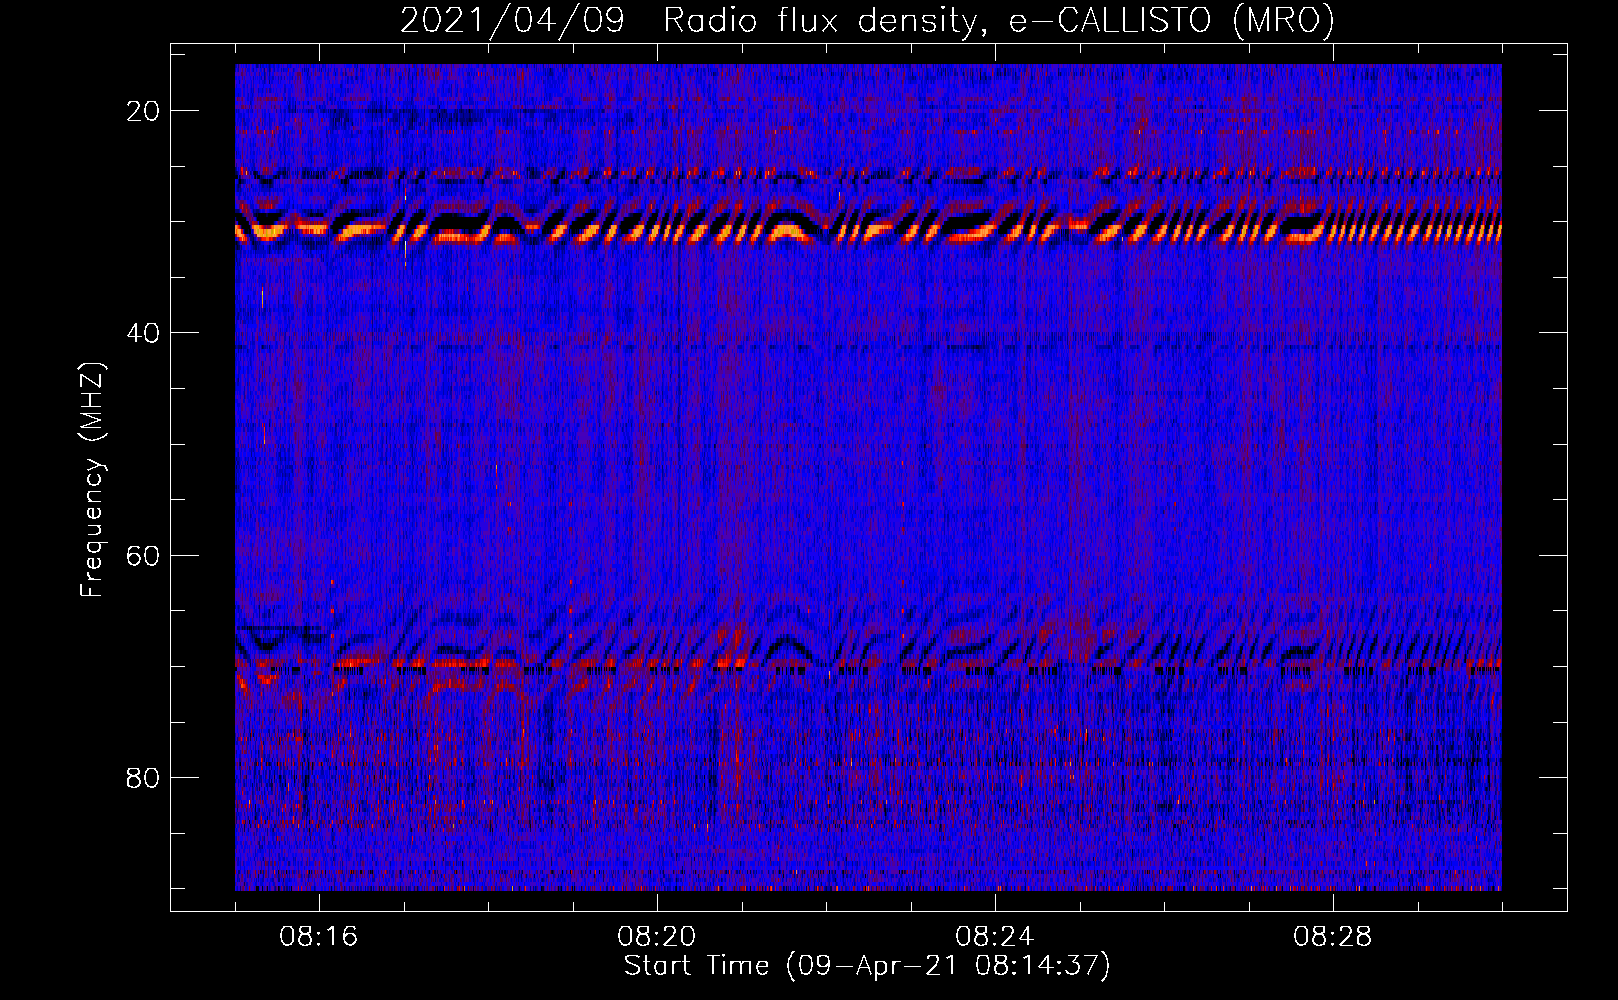Click the 80 MHz frequency tick label
Screen dimensions: 1618x1000
[x=143, y=777]
